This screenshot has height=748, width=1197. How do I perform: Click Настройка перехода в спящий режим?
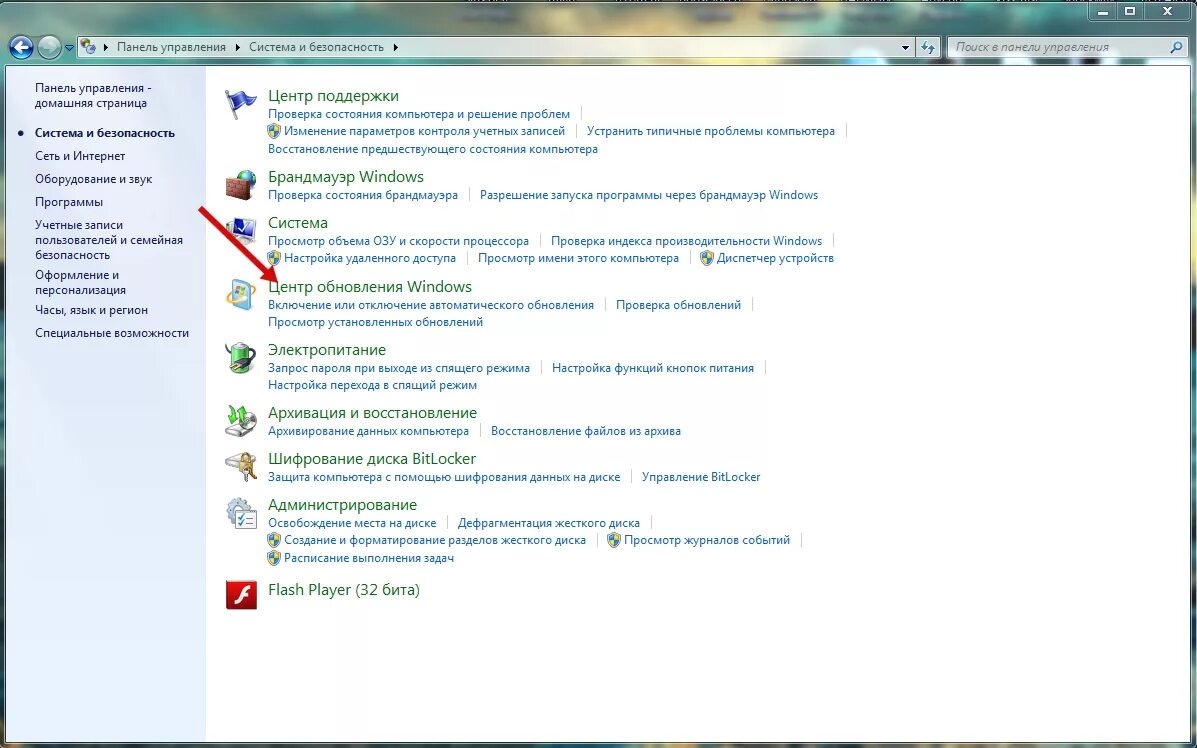373,385
